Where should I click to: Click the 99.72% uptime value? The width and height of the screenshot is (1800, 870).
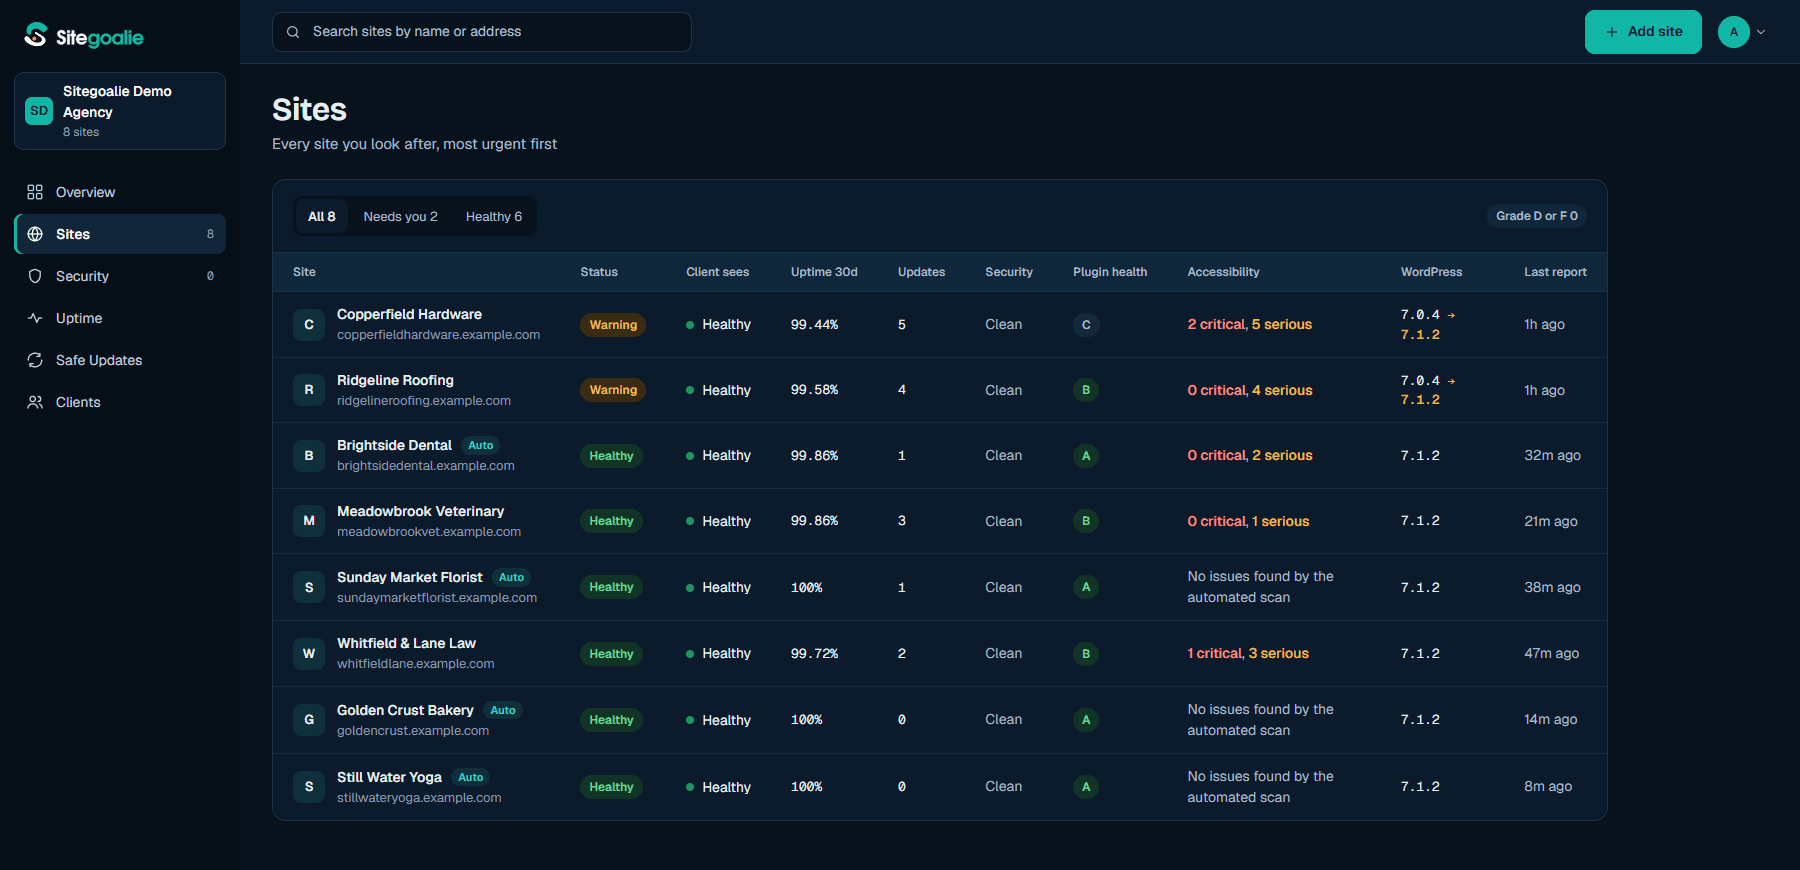(x=814, y=653)
